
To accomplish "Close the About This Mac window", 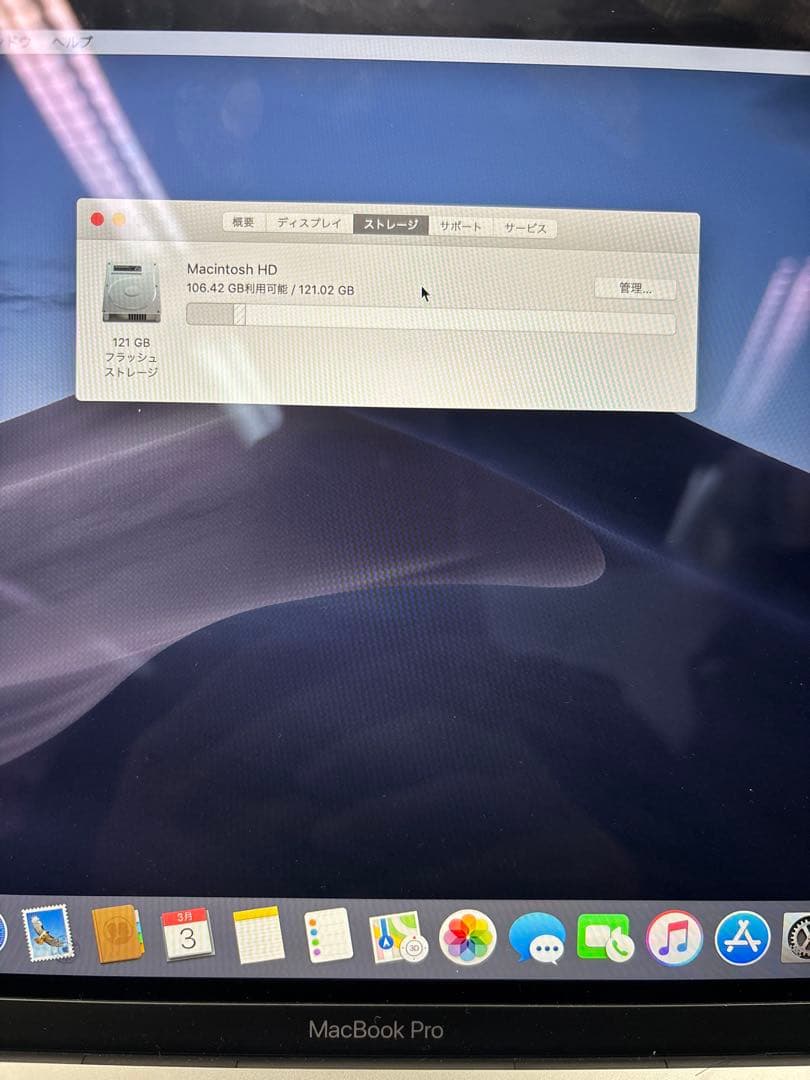I will coord(97,219).
